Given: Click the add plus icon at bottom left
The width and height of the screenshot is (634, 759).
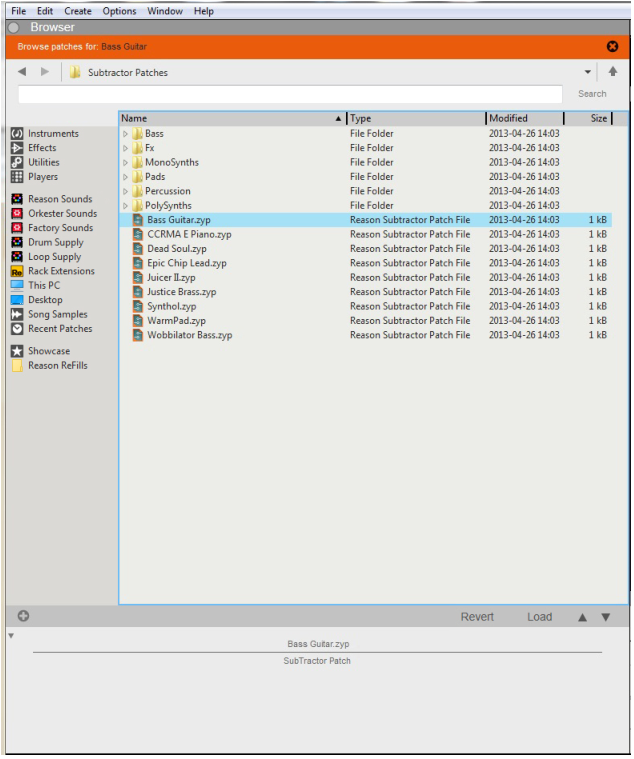Looking at the screenshot, I should (23, 616).
